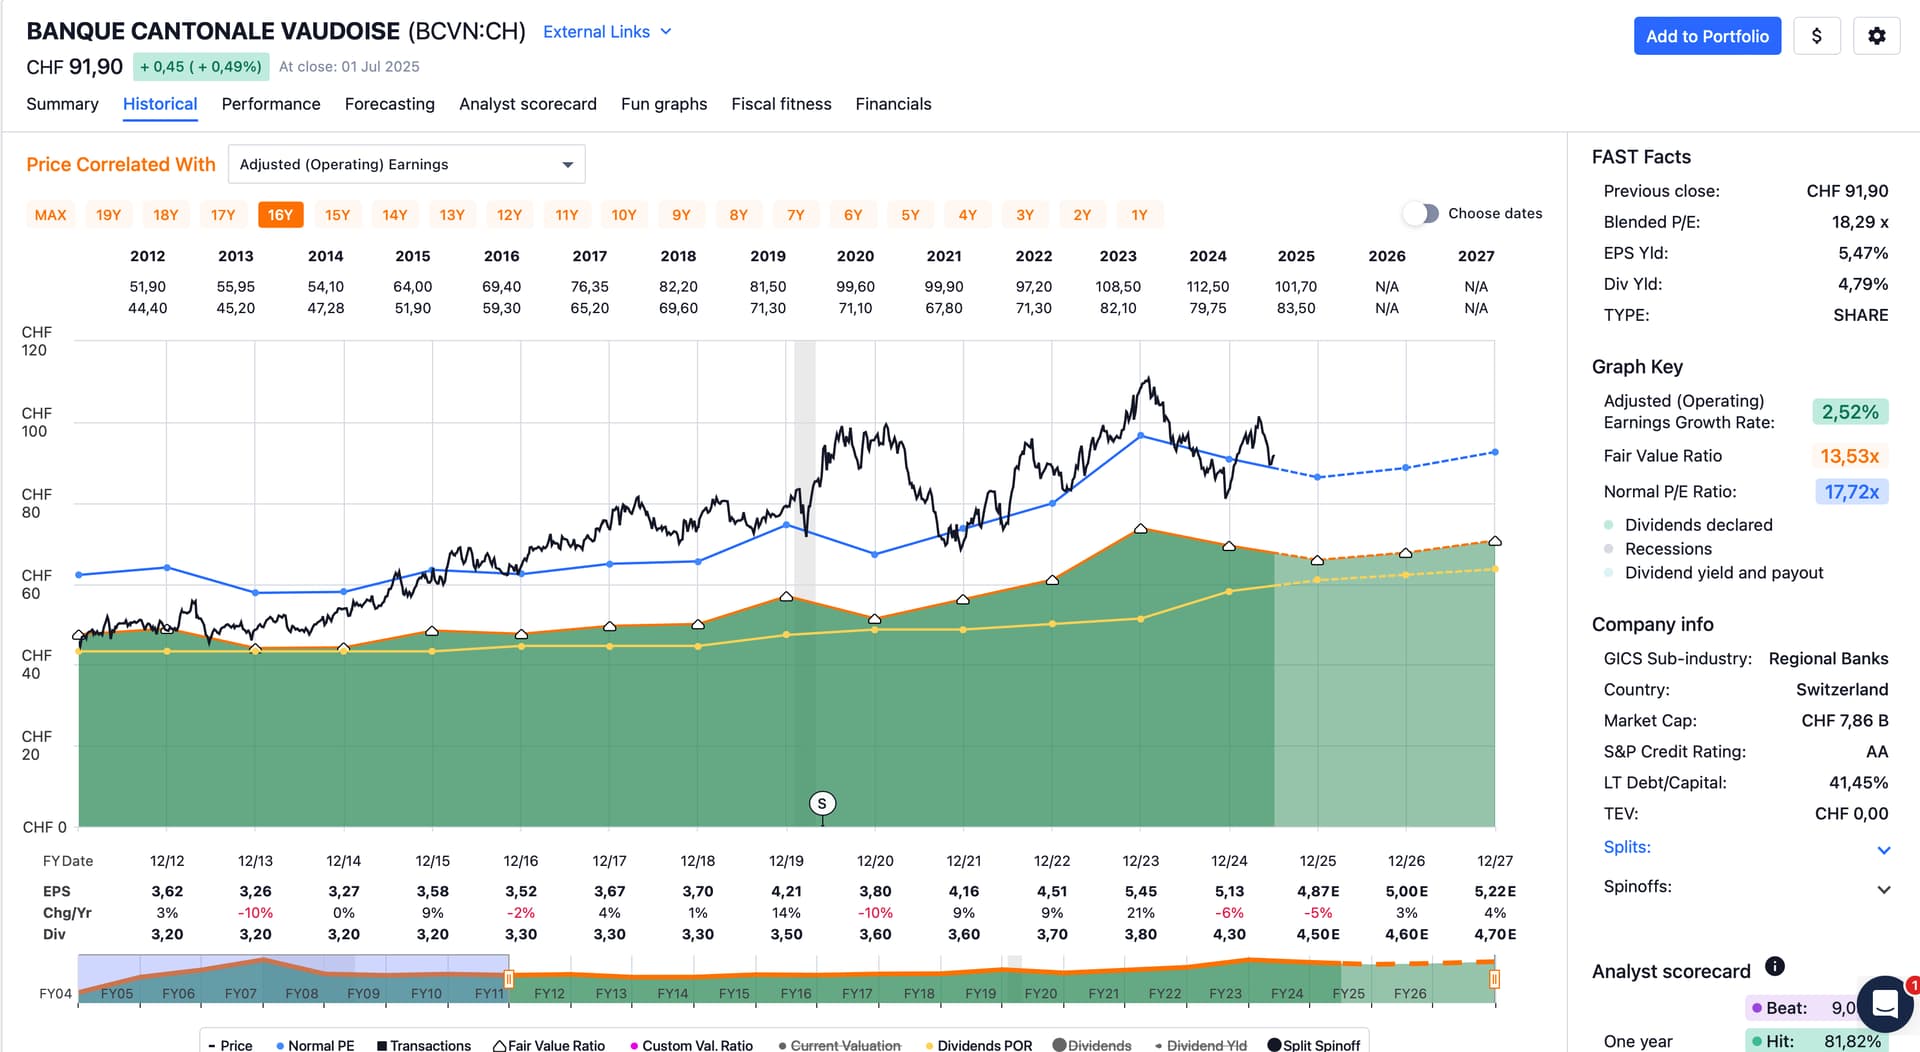1920x1052 pixels.
Task: Click the 12/23 EPS value 5,45
Action: click(x=1140, y=891)
